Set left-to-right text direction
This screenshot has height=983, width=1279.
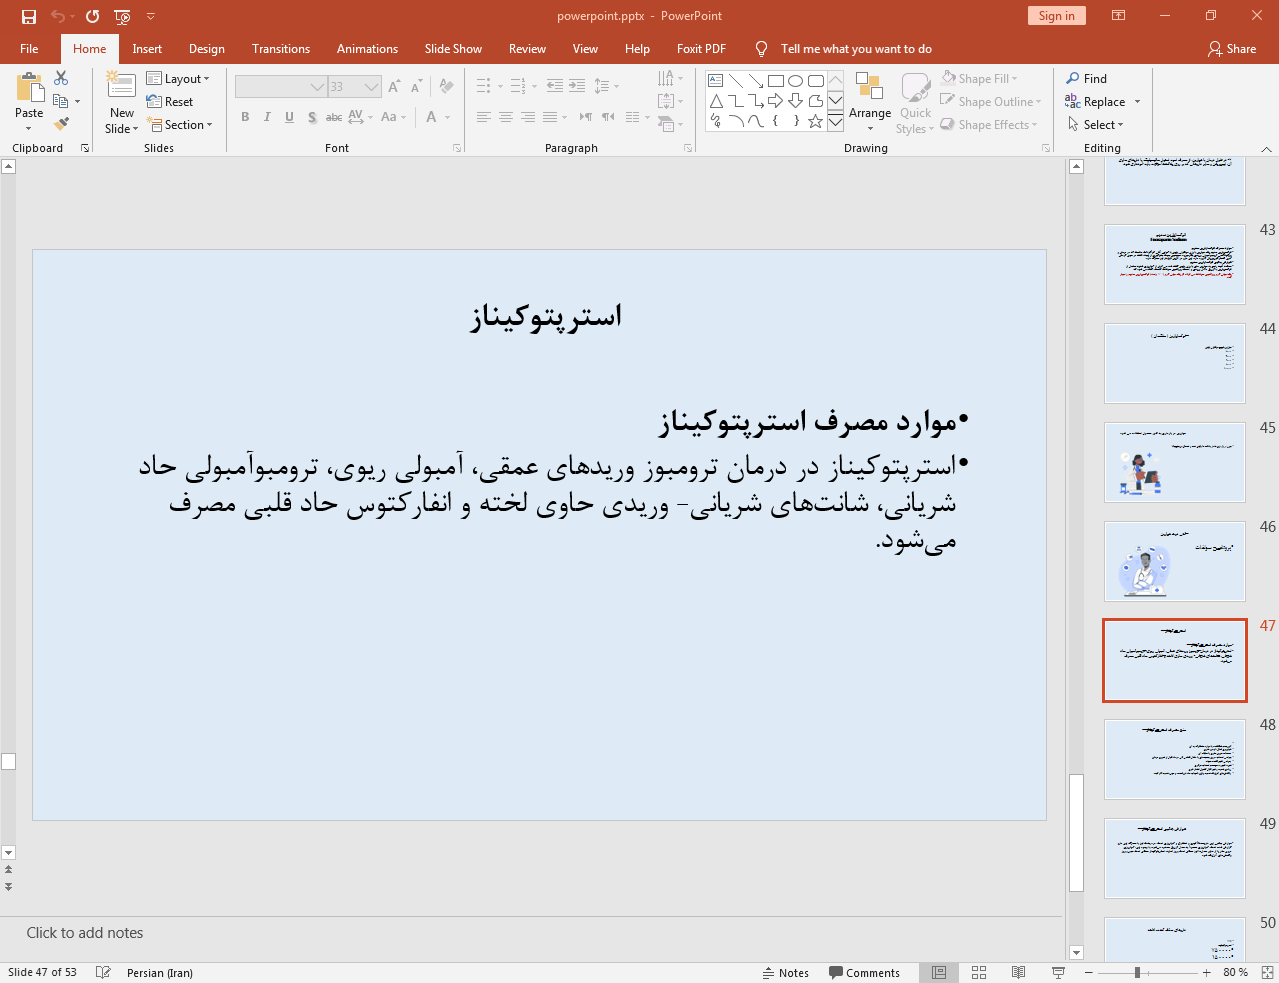586,117
